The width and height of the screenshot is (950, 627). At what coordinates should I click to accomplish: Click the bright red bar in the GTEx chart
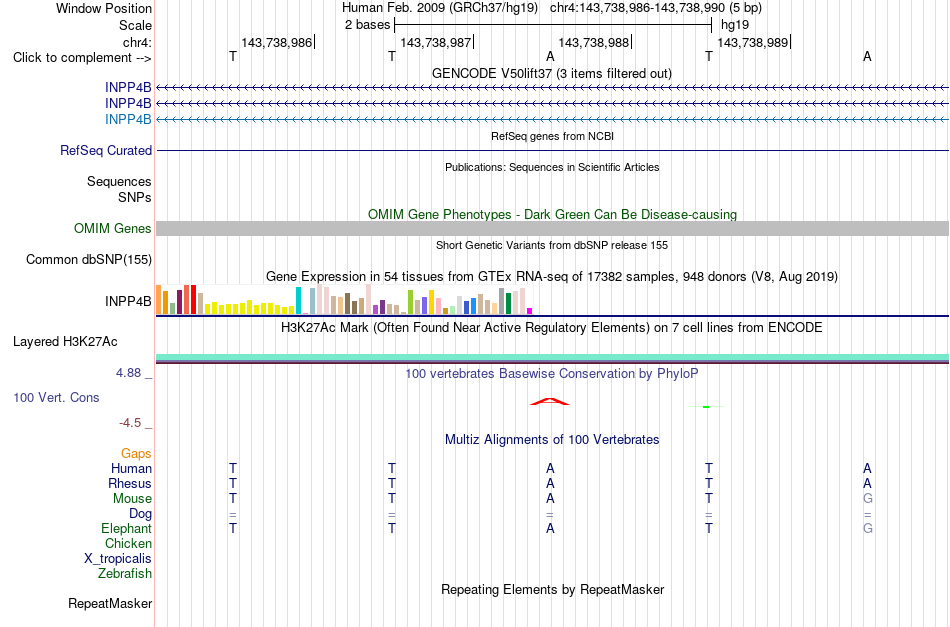pos(193,299)
